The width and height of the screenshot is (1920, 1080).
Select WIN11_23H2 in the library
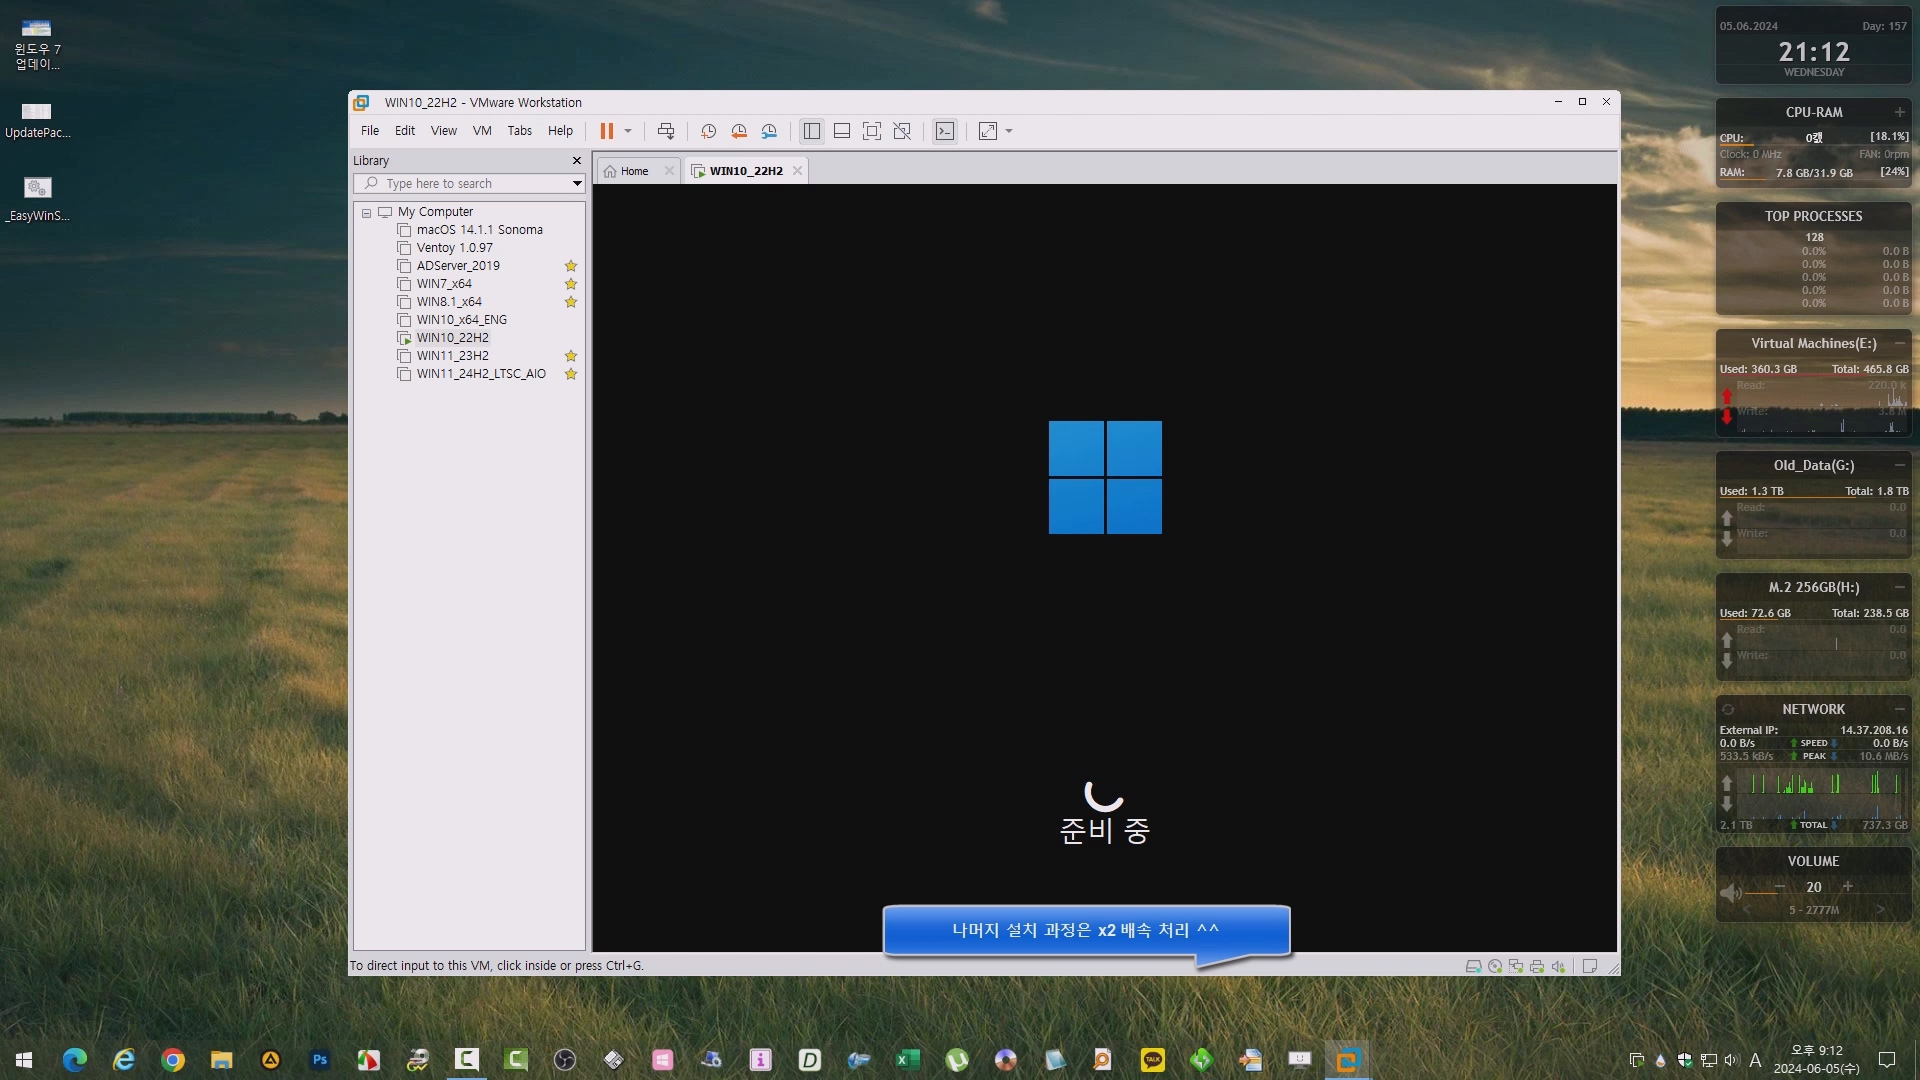click(452, 356)
